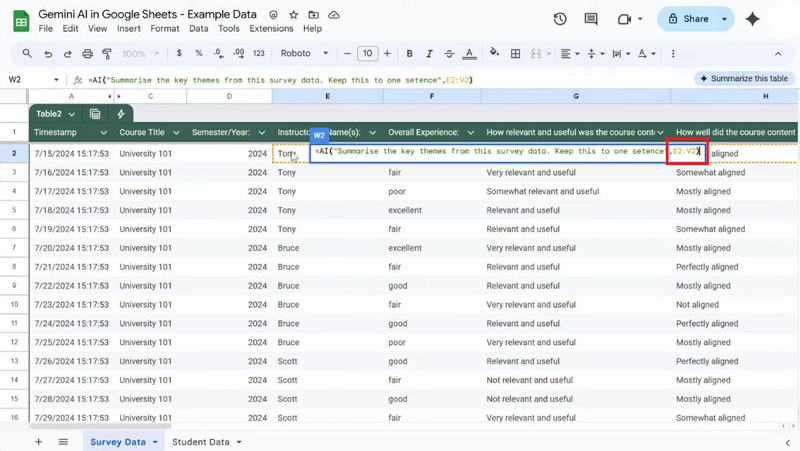The width and height of the screenshot is (800, 451).
Task: Click the font size input field
Action: click(367, 54)
